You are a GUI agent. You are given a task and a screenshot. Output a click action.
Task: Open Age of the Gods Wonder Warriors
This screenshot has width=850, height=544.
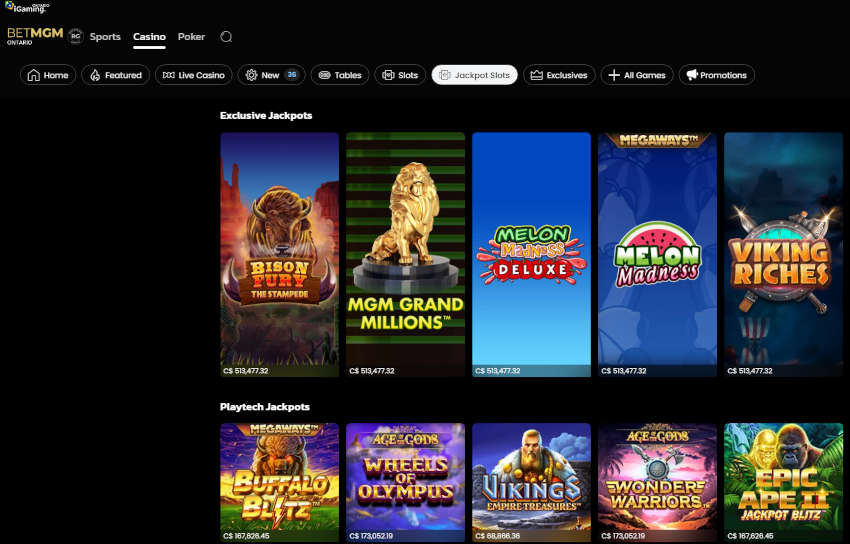click(x=657, y=483)
